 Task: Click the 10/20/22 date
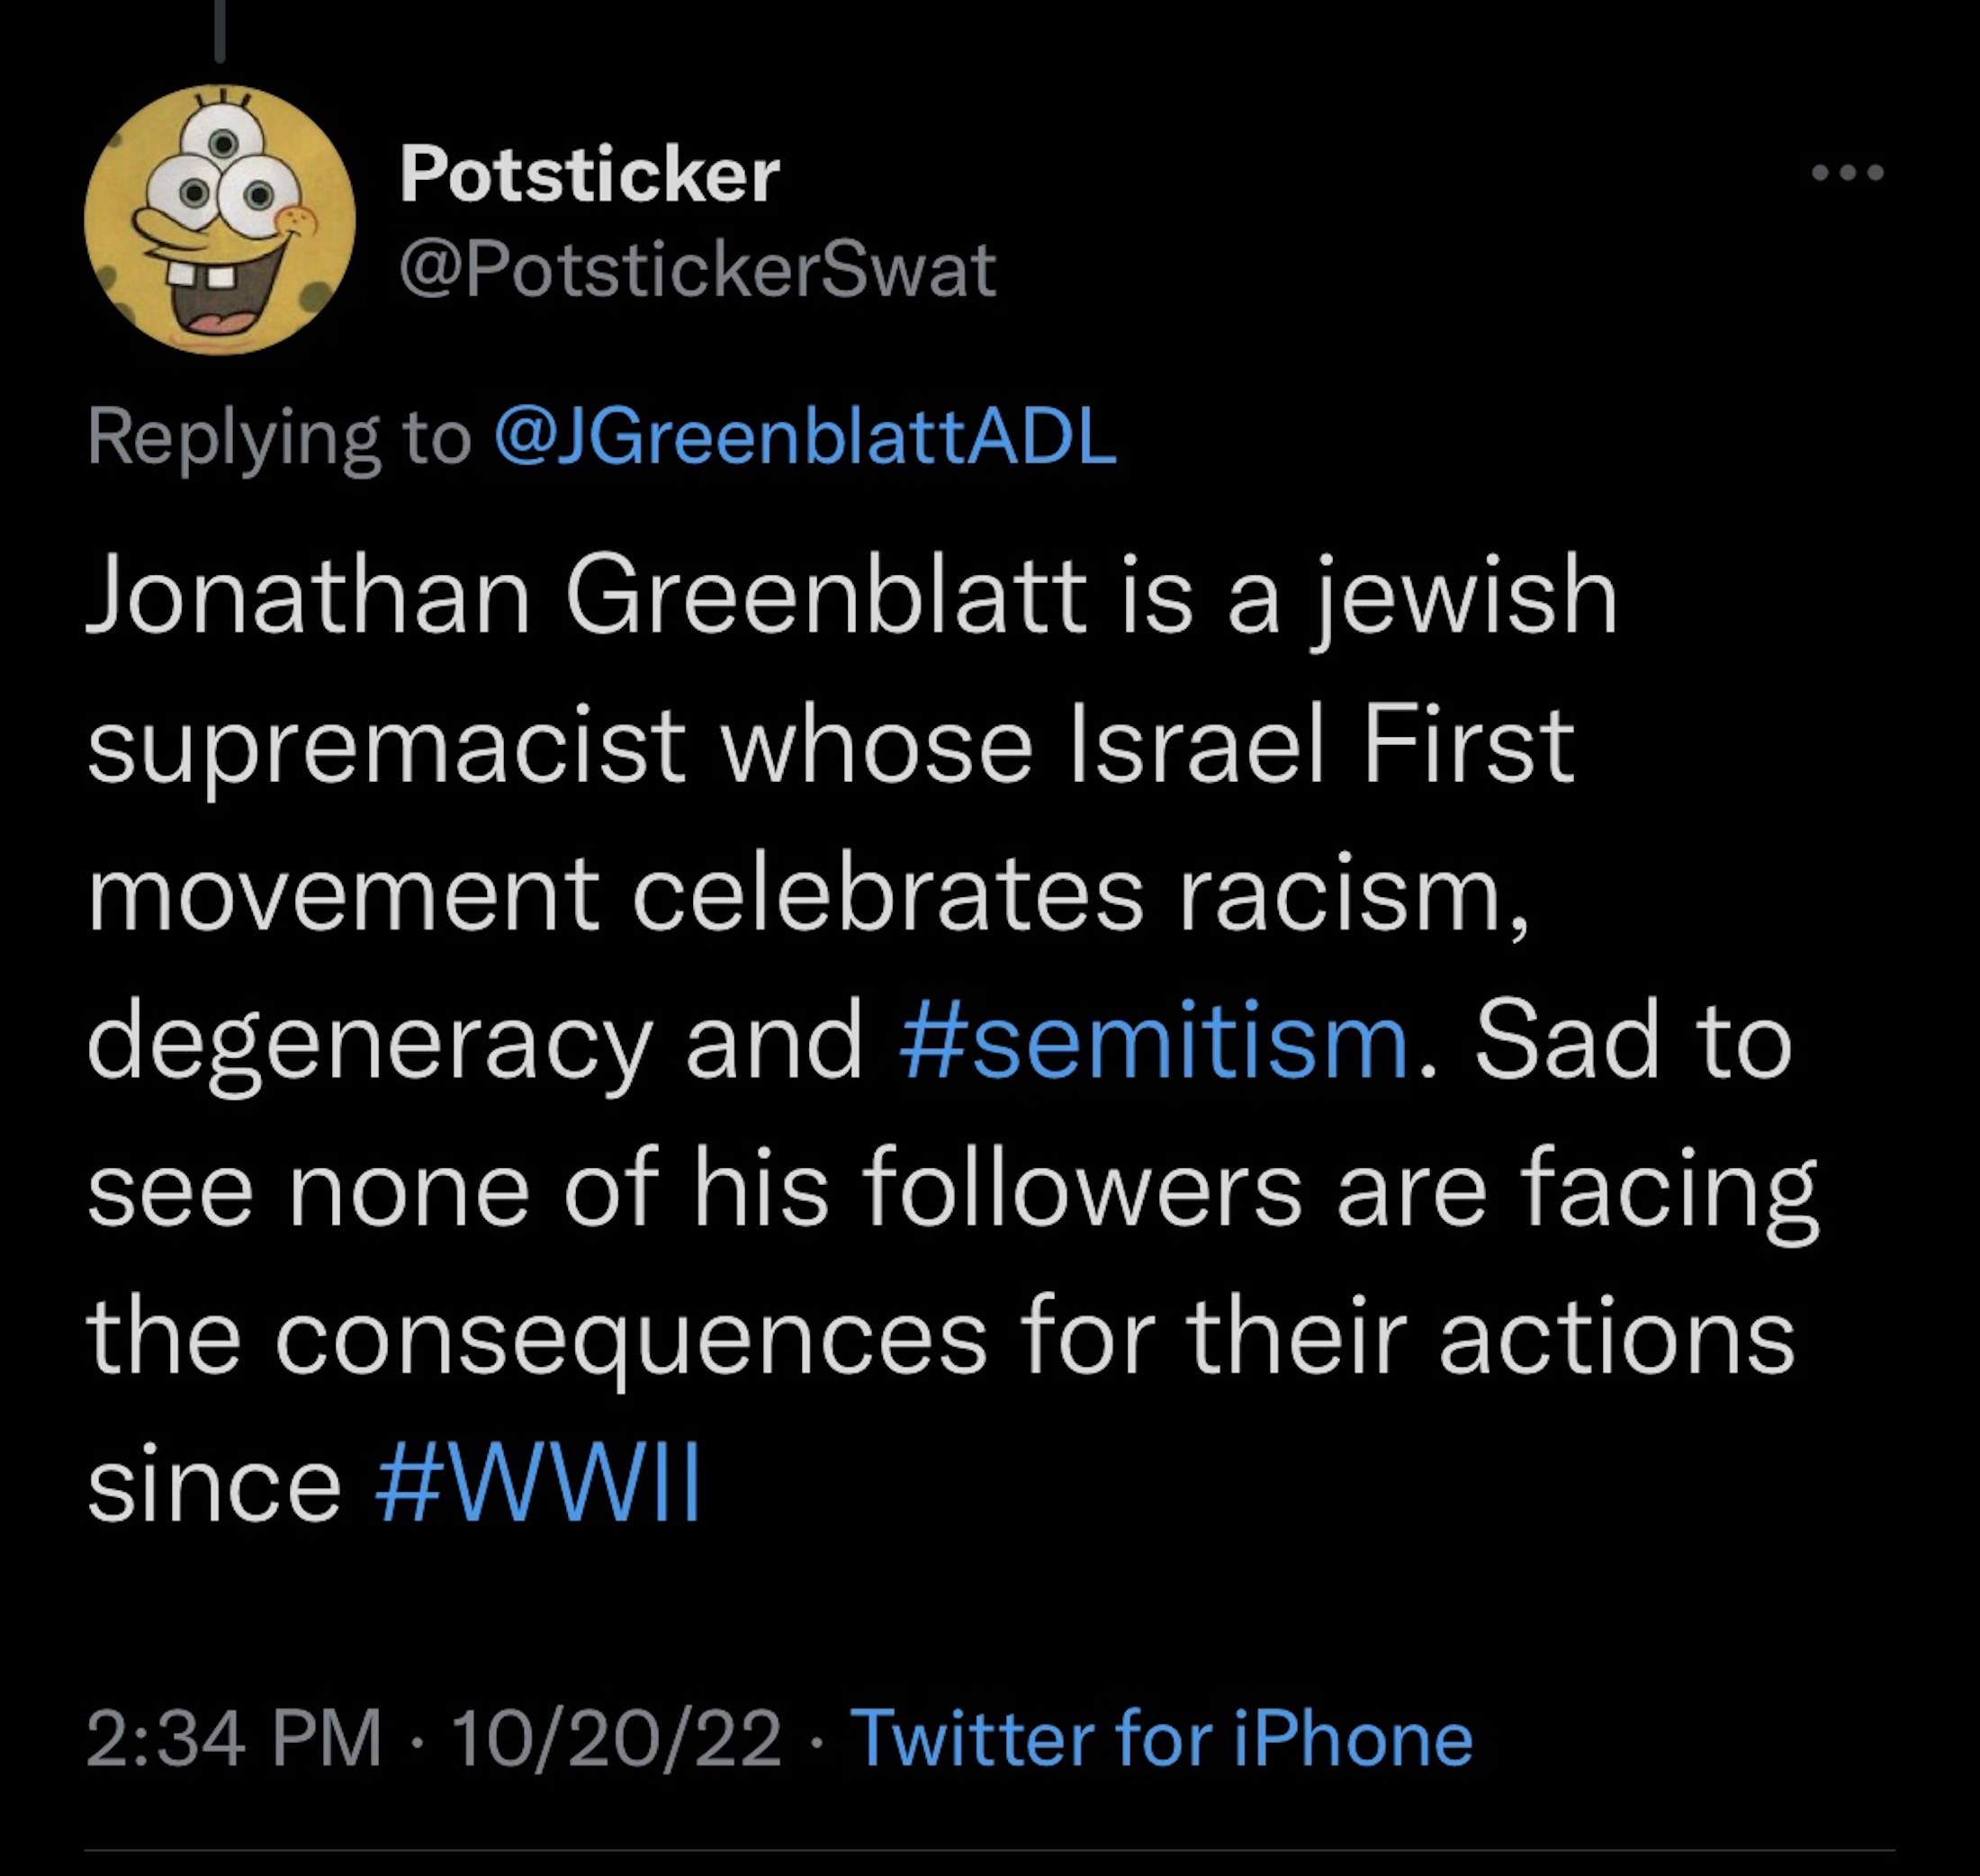coord(616,1738)
